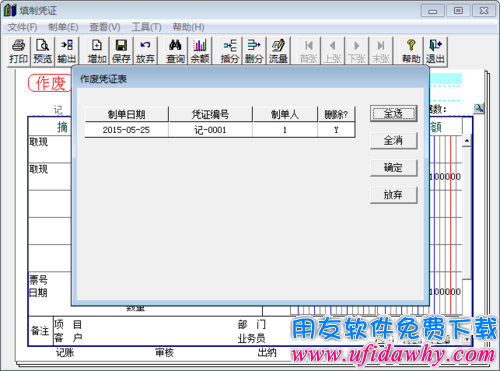Go to next voucher with 下张
This screenshot has width=500, height=371.
[357, 51]
